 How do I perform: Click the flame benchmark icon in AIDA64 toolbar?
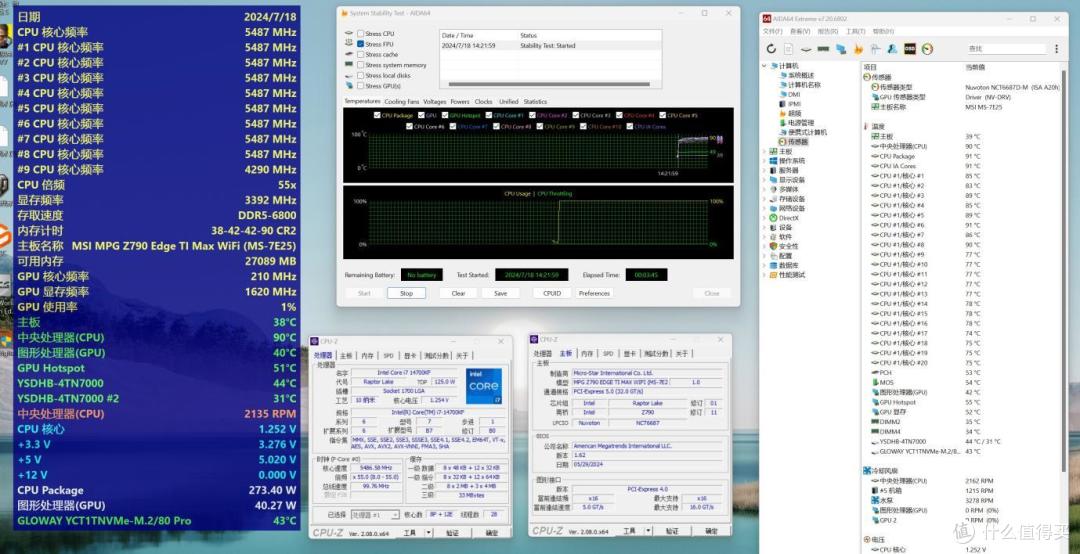pos(858,49)
